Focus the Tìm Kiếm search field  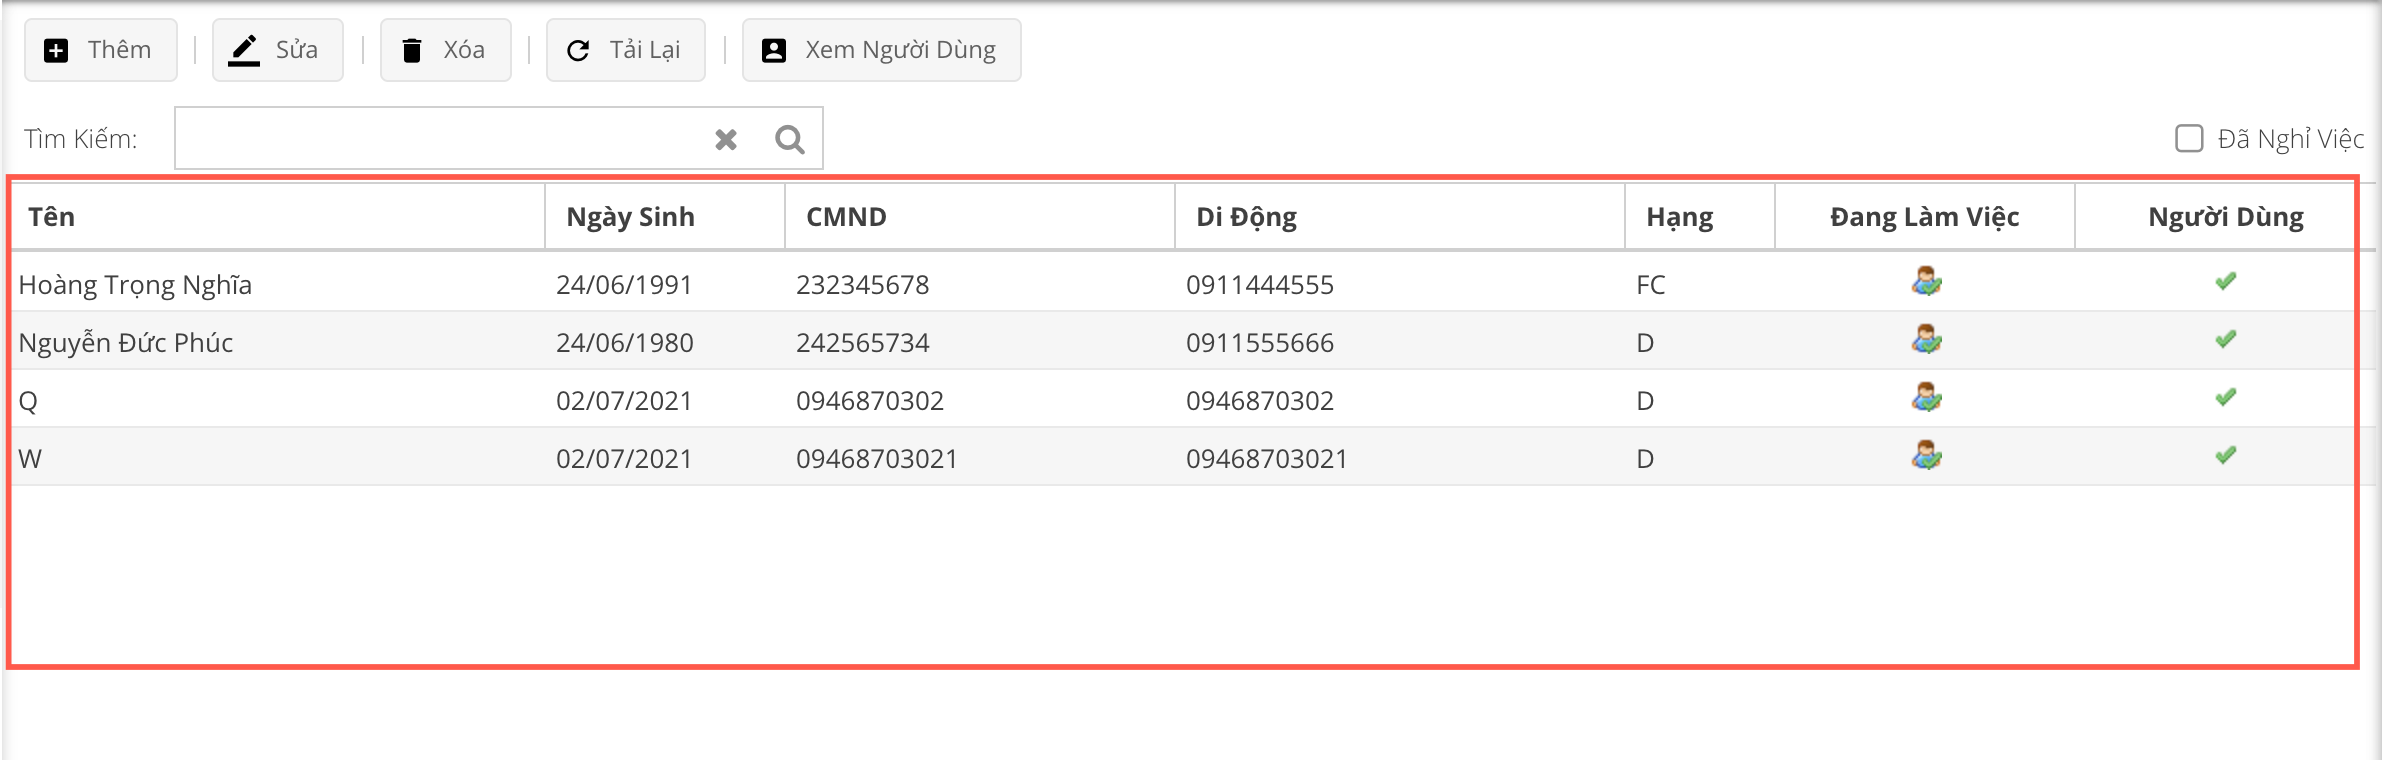[440, 139]
